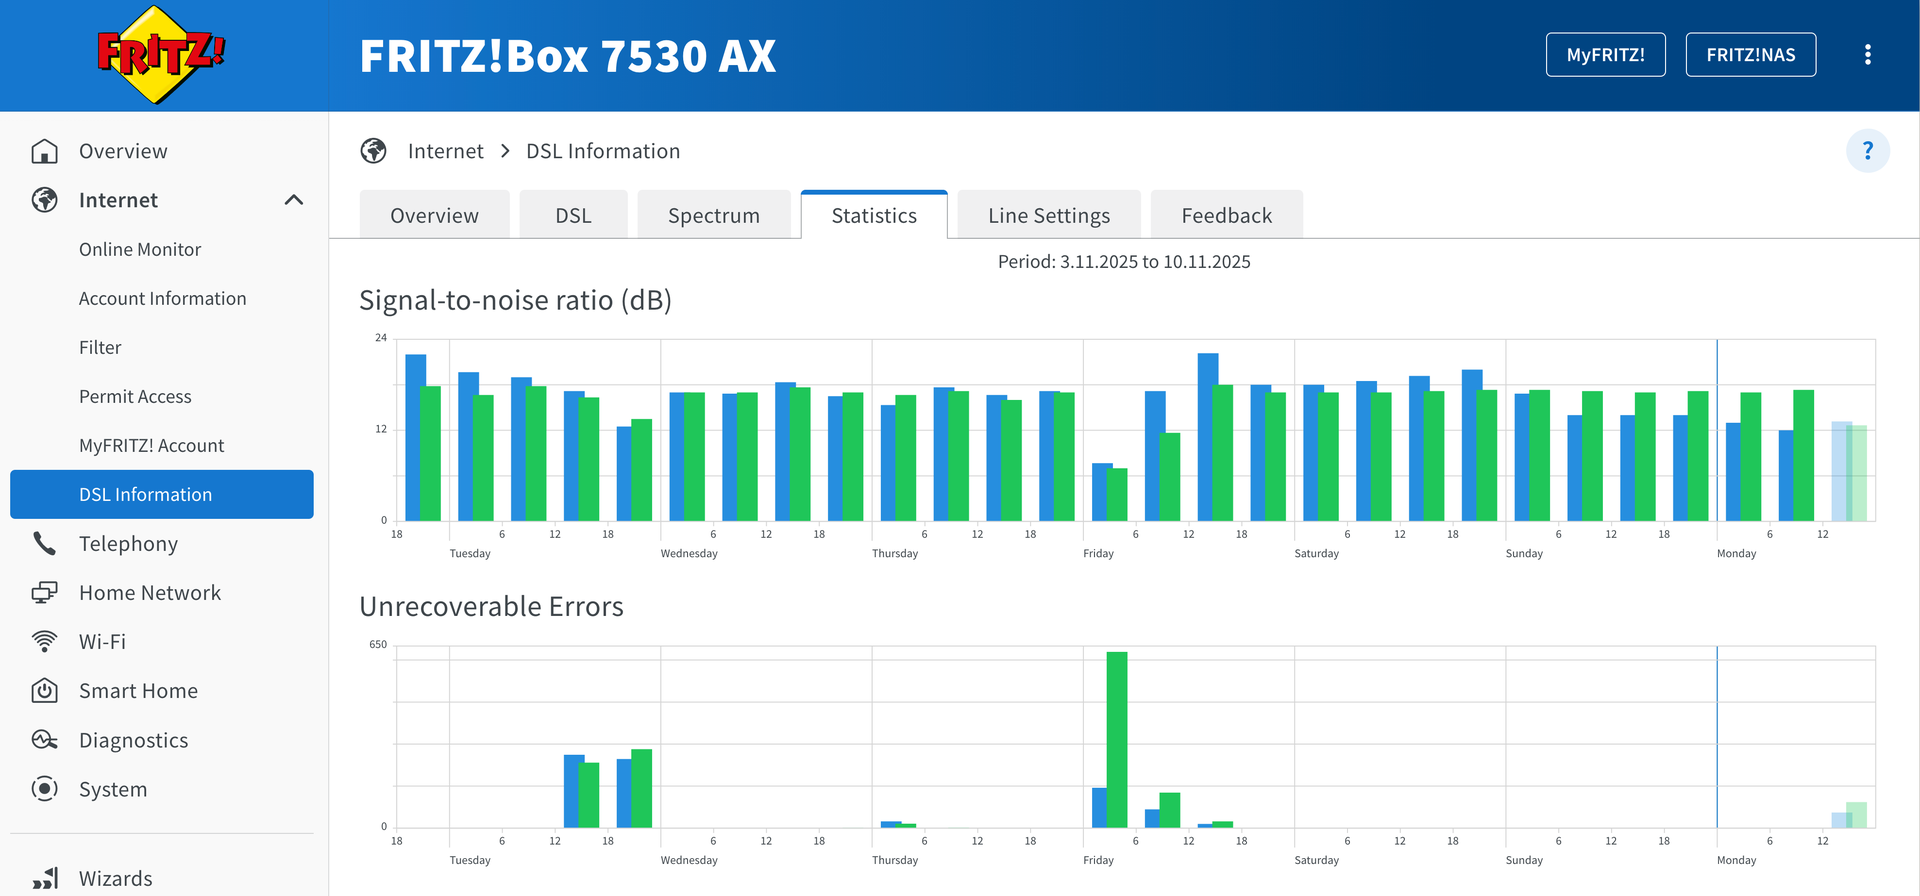The width and height of the screenshot is (1920, 896).
Task: Open FRITZ!NAS from the header
Action: (x=1750, y=55)
